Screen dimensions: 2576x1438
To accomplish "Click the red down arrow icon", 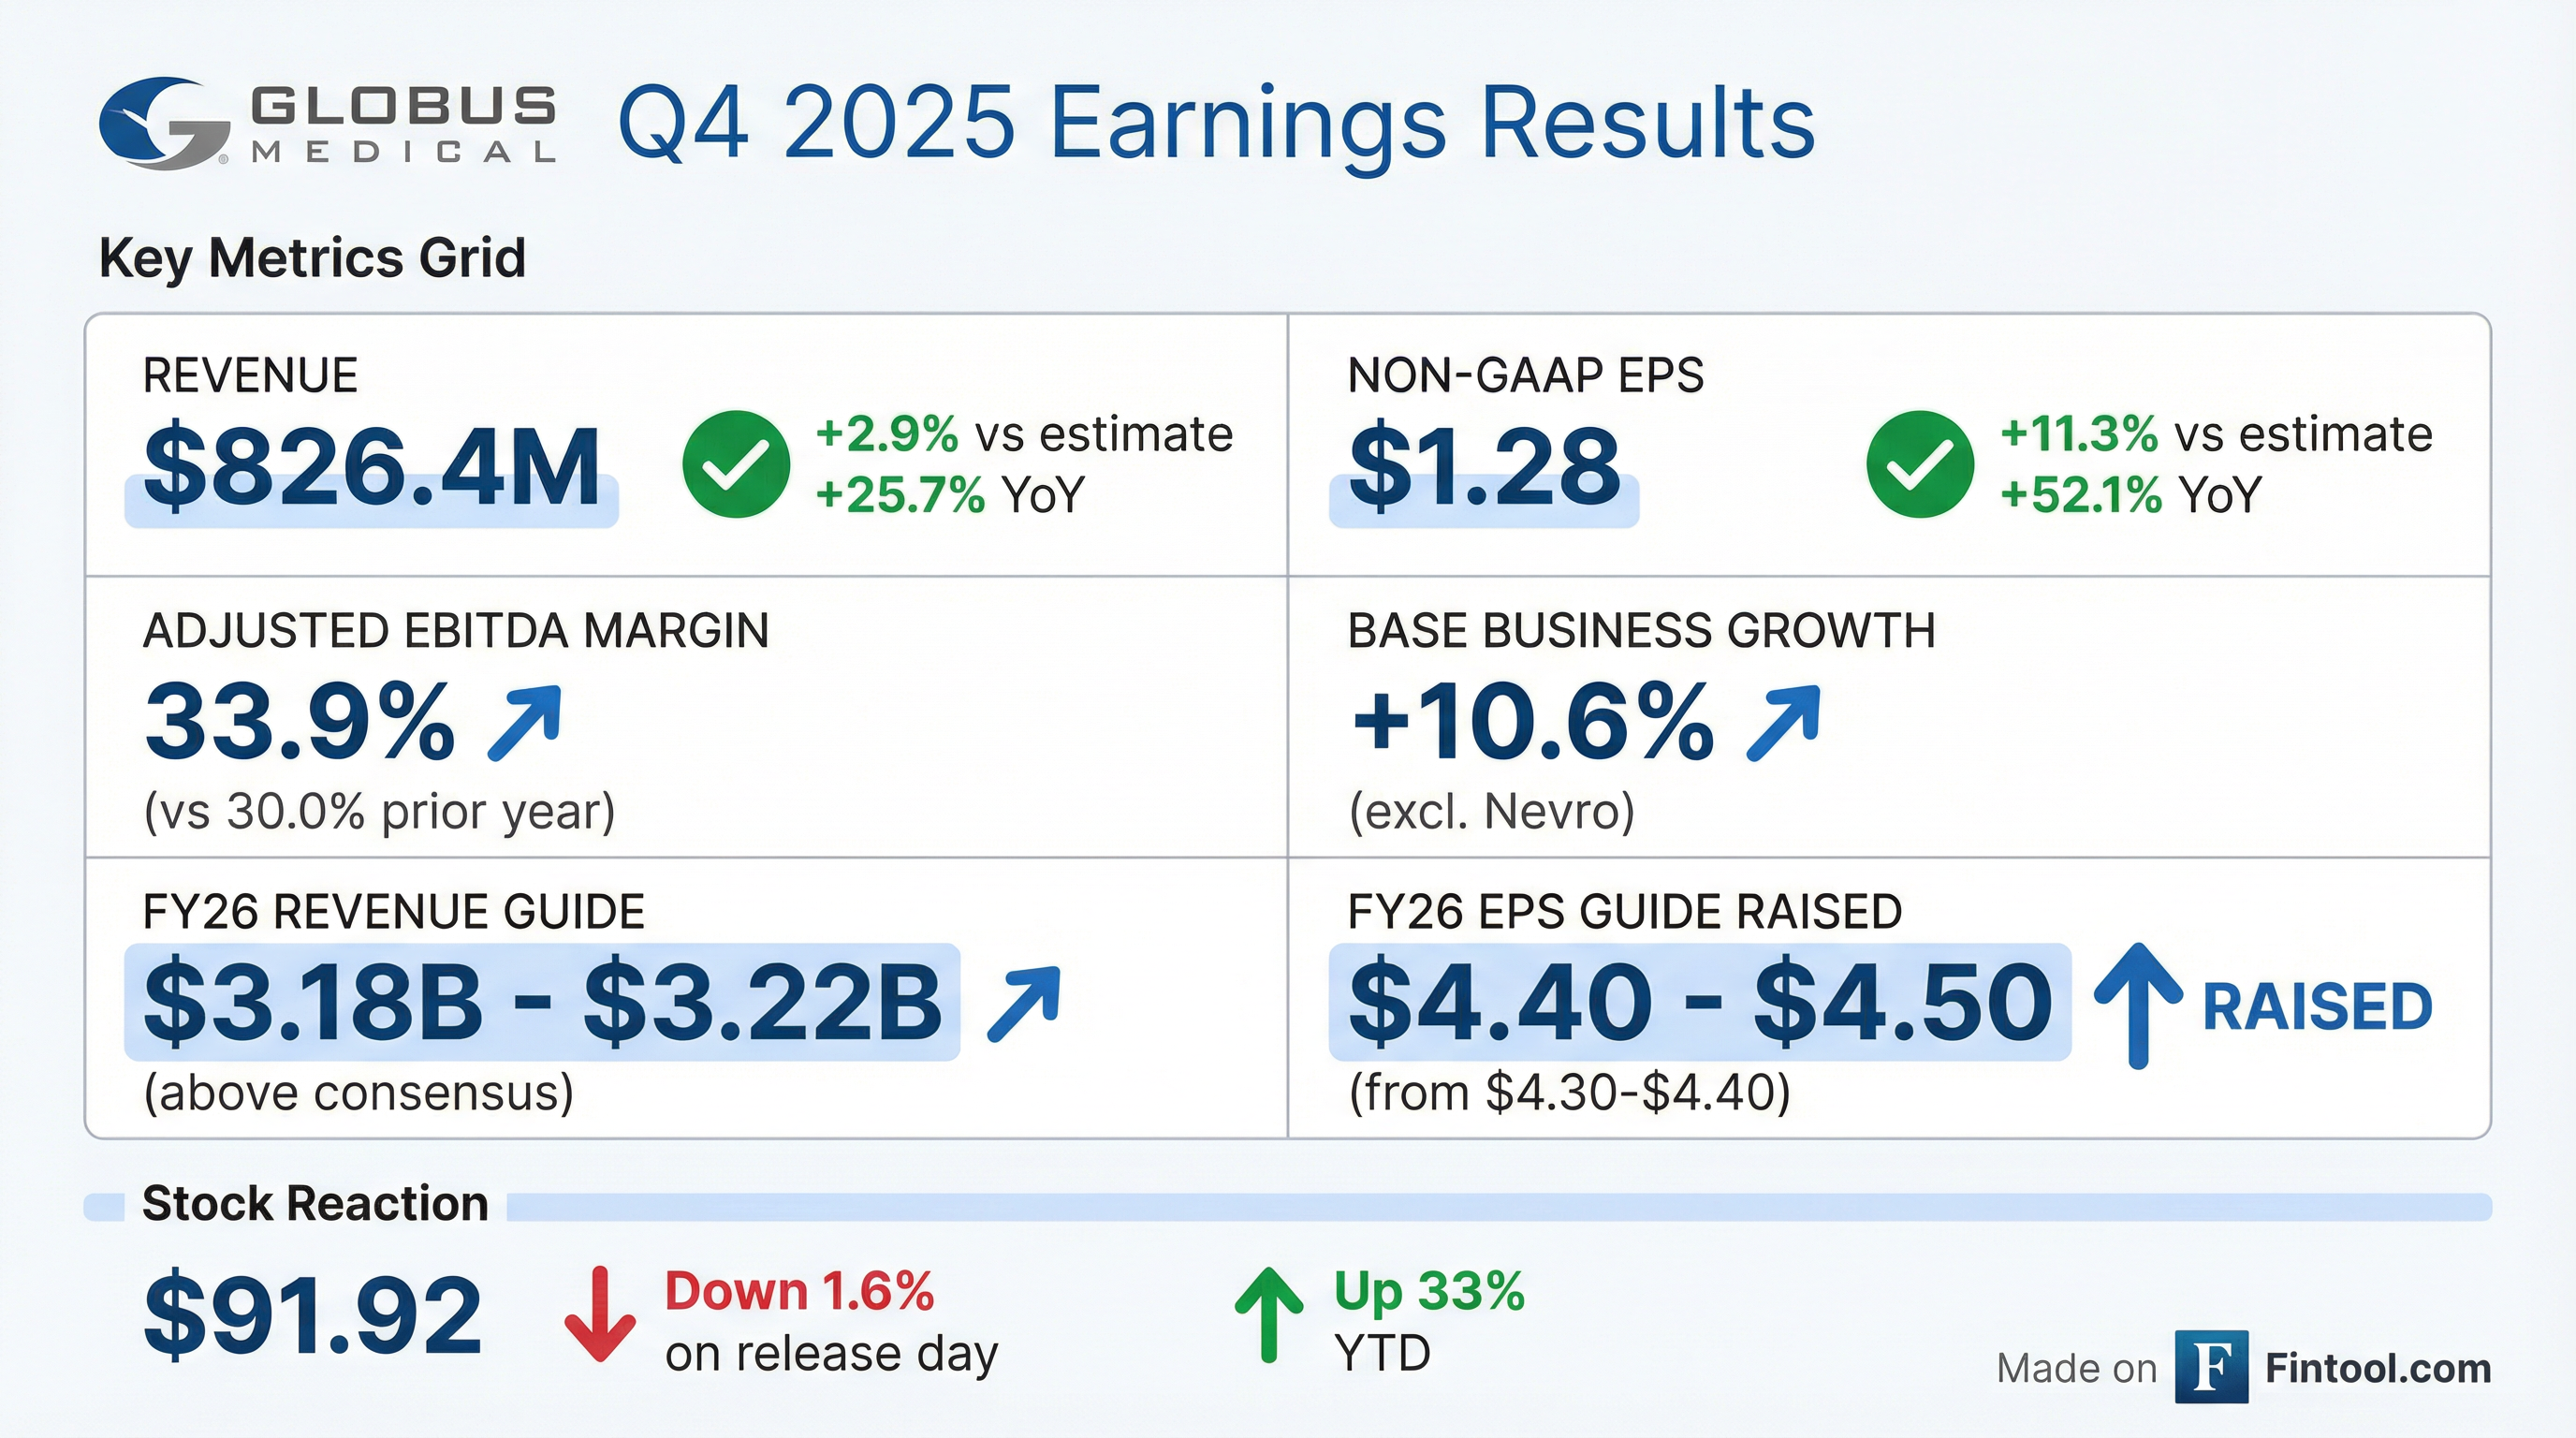I will tap(600, 1314).
